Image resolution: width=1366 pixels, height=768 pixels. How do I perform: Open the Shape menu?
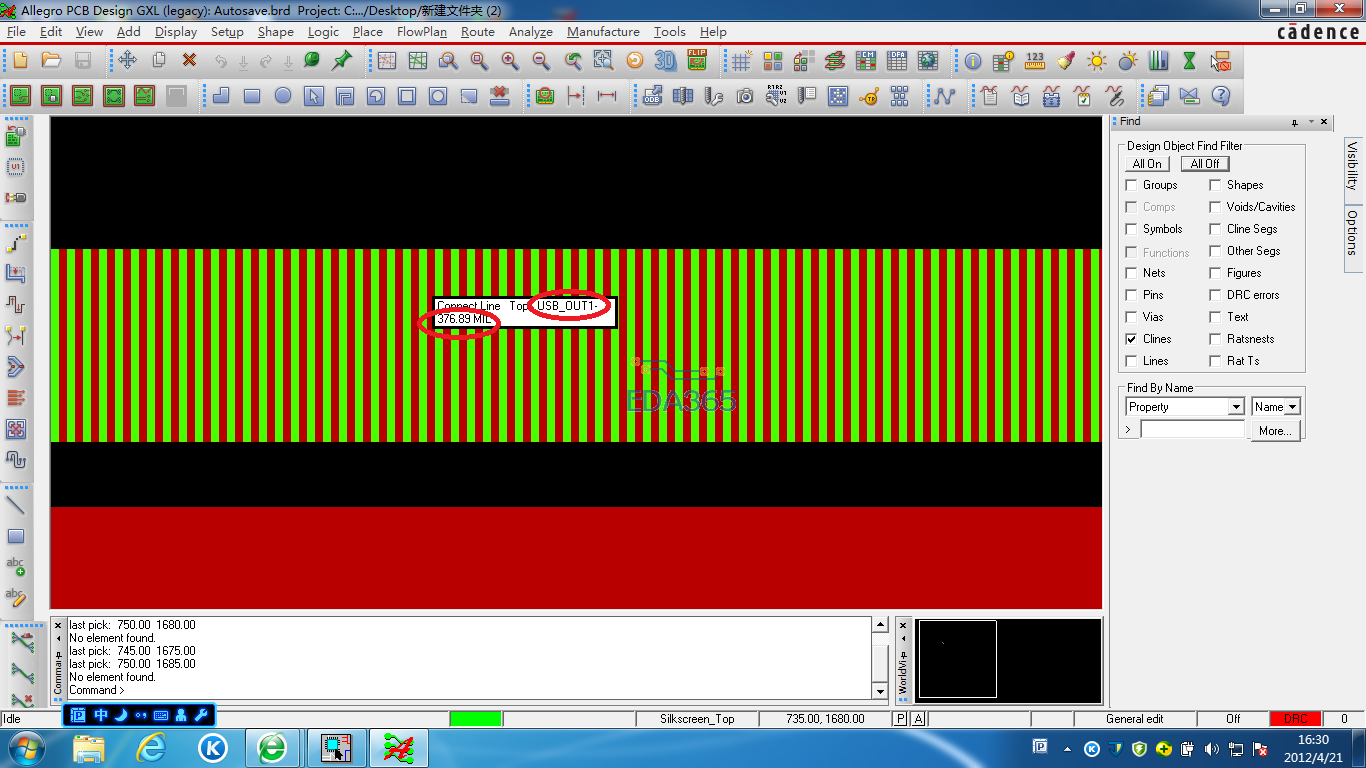[276, 32]
